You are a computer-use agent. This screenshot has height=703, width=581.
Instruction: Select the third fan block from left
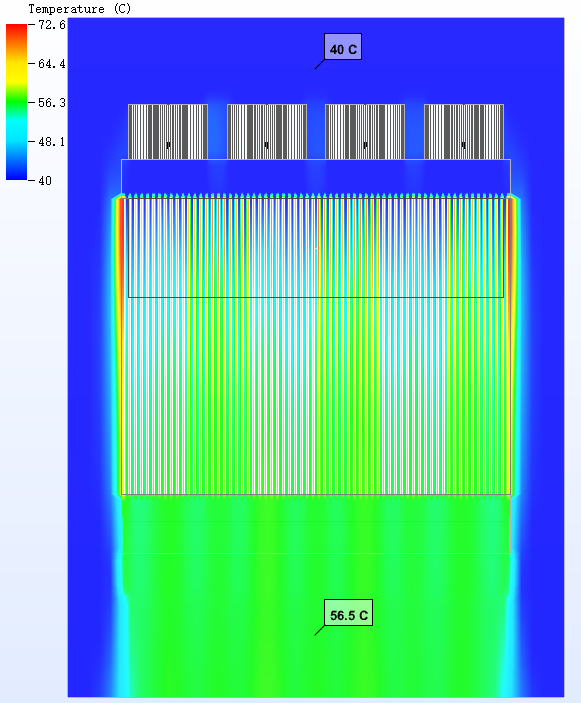coord(365,132)
